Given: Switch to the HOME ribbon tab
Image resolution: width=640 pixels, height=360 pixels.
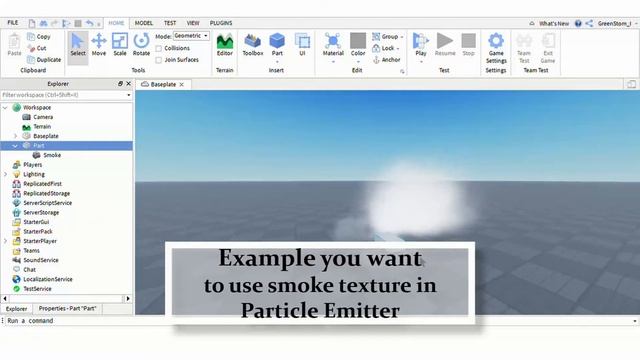Looking at the screenshot, I should pos(116,23).
